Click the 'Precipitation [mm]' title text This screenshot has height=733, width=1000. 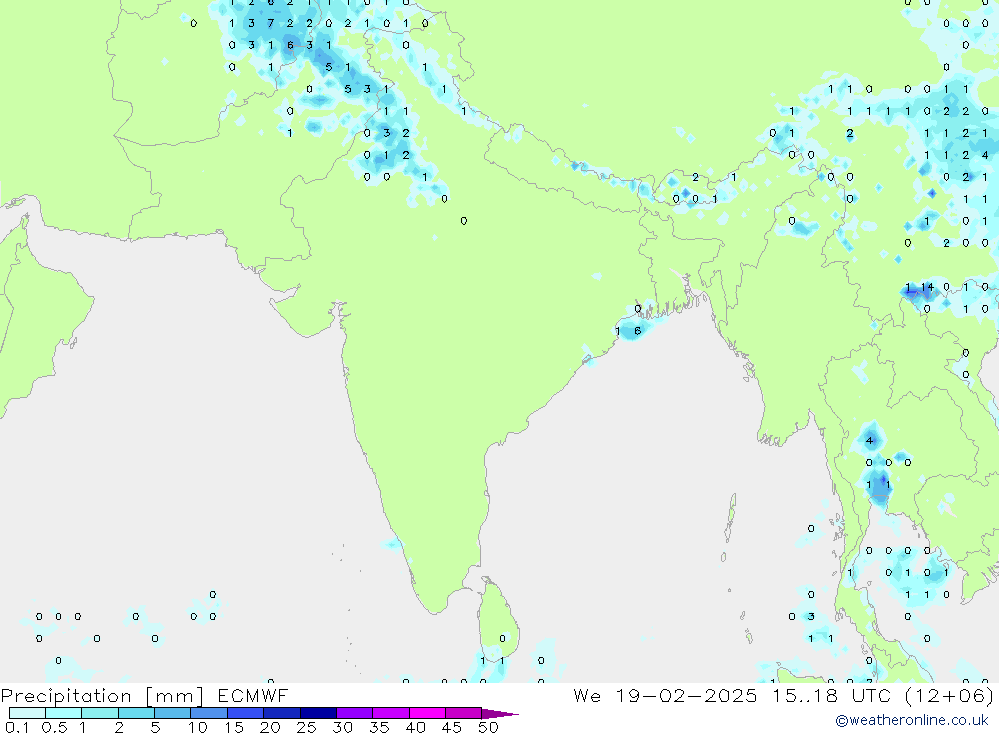point(102,695)
